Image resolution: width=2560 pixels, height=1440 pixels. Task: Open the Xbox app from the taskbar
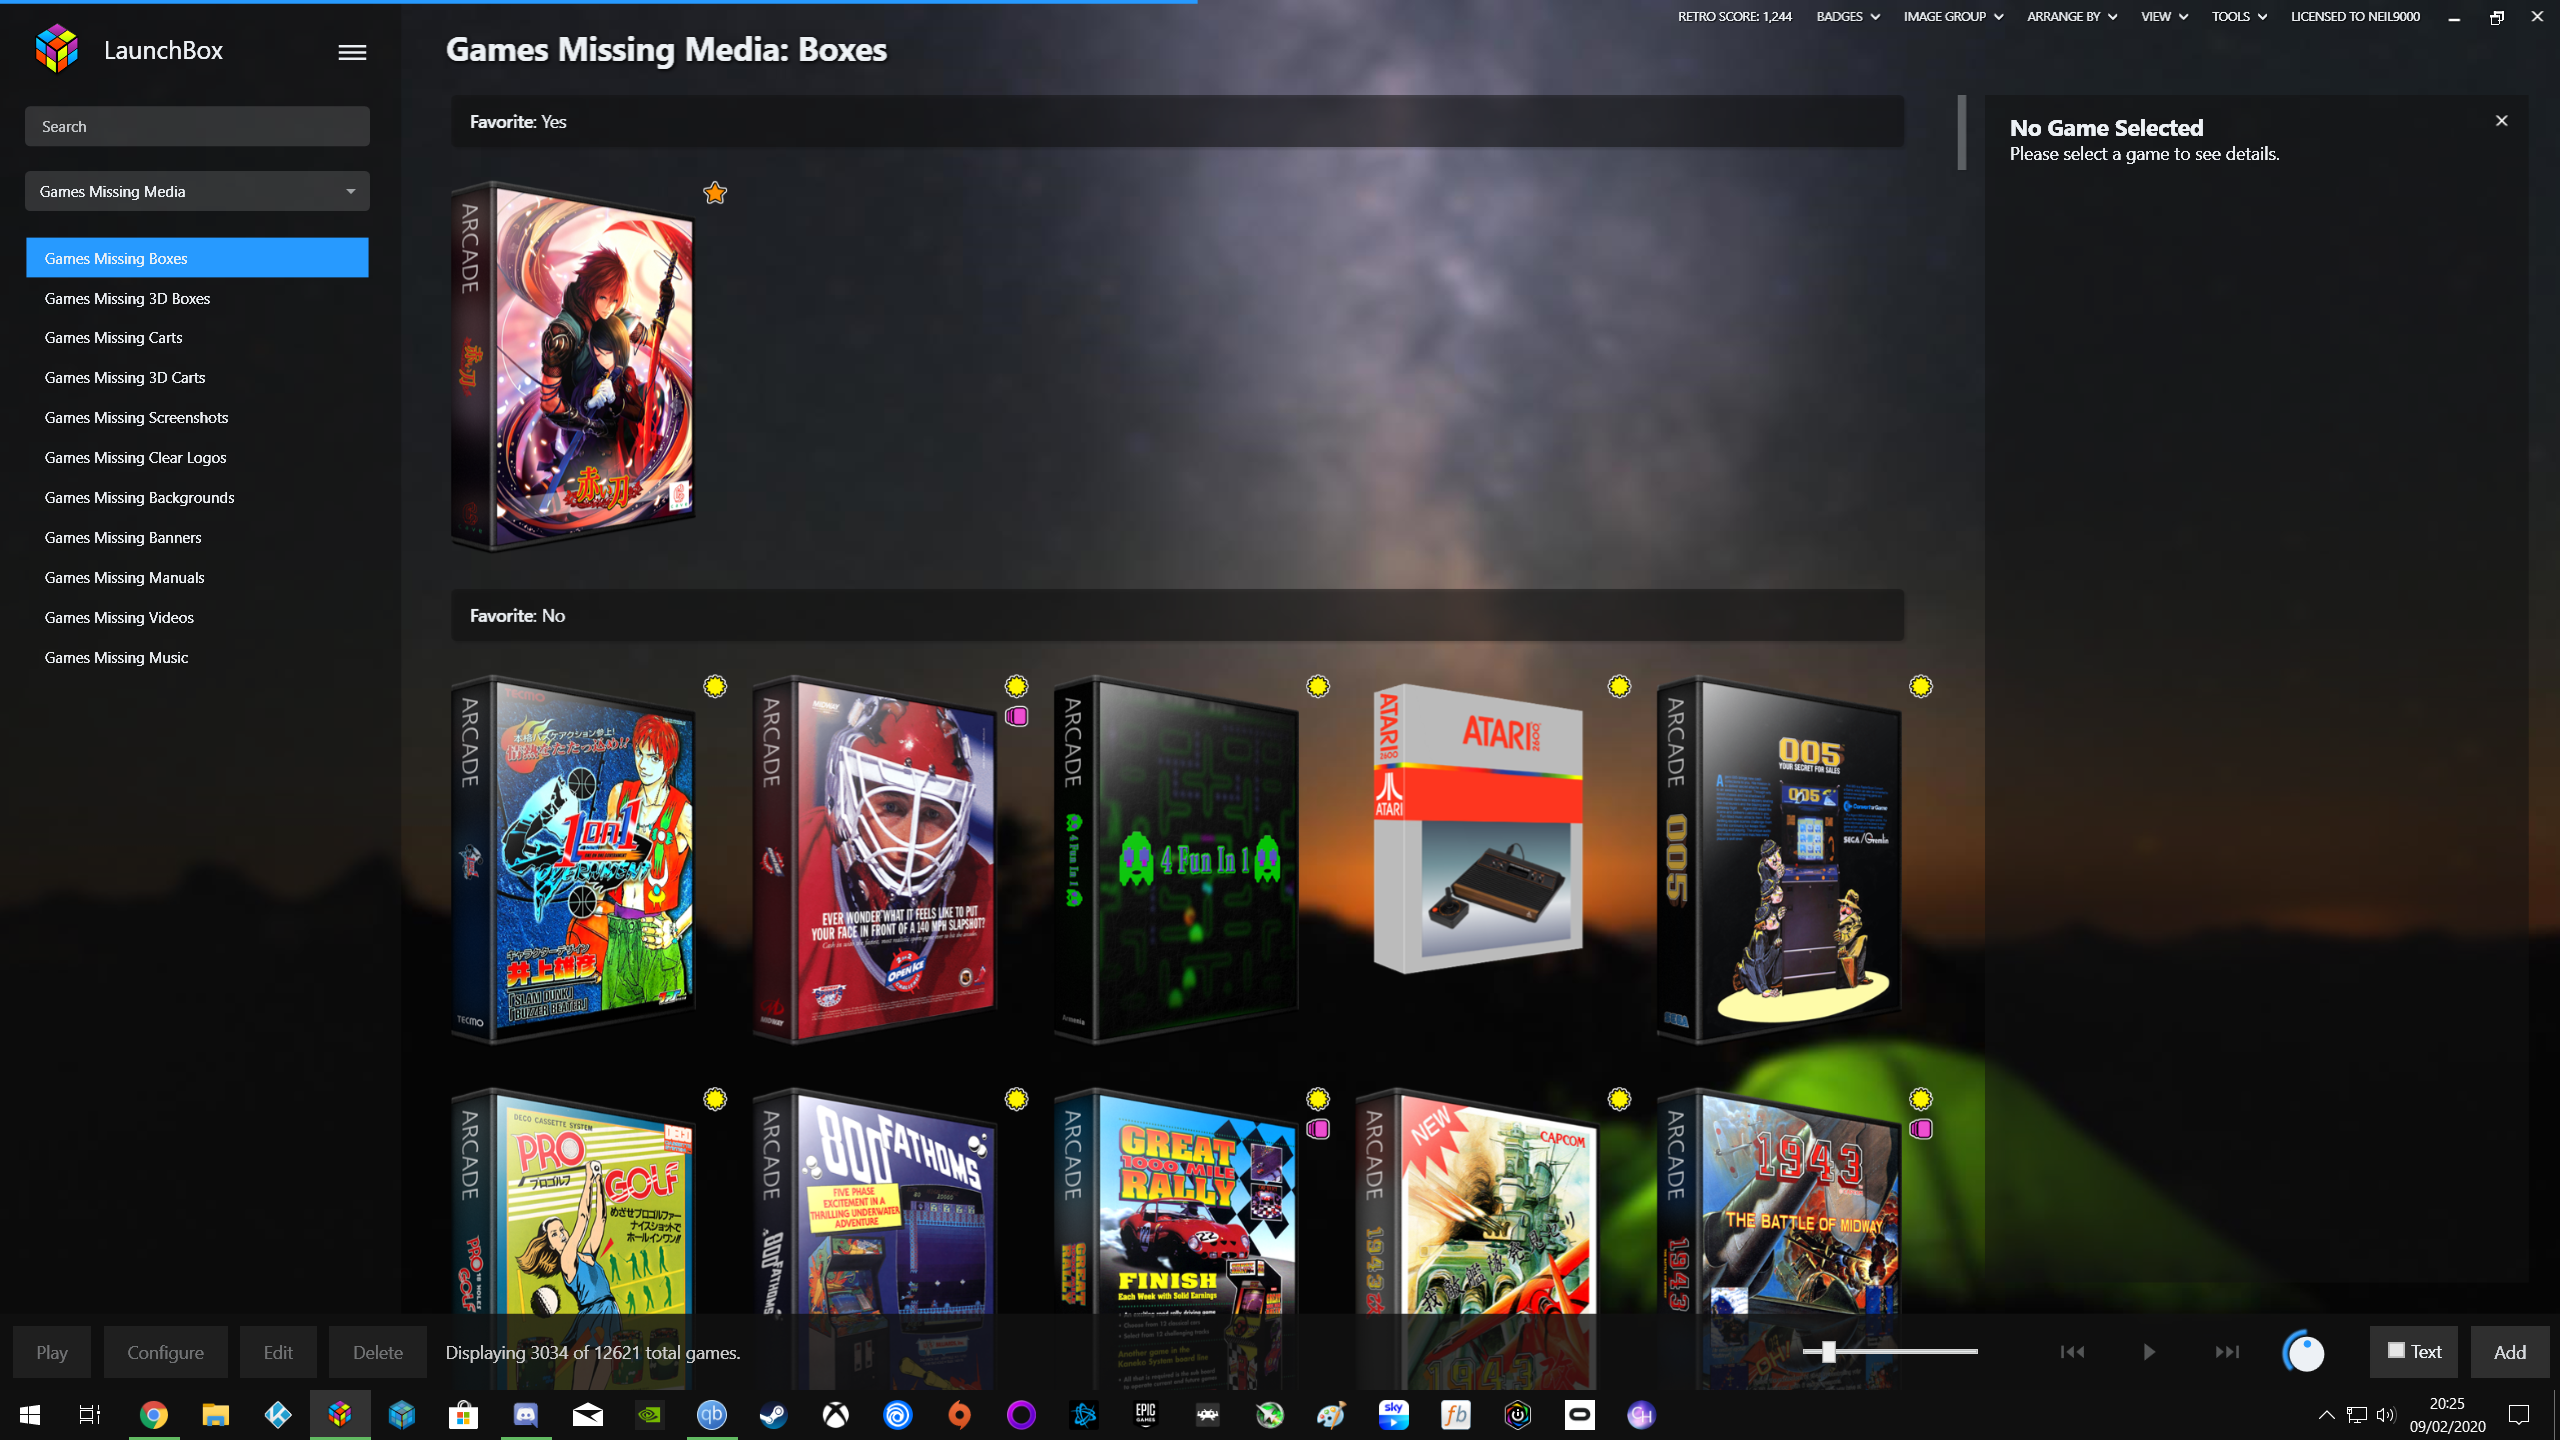tap(836, 1415)
